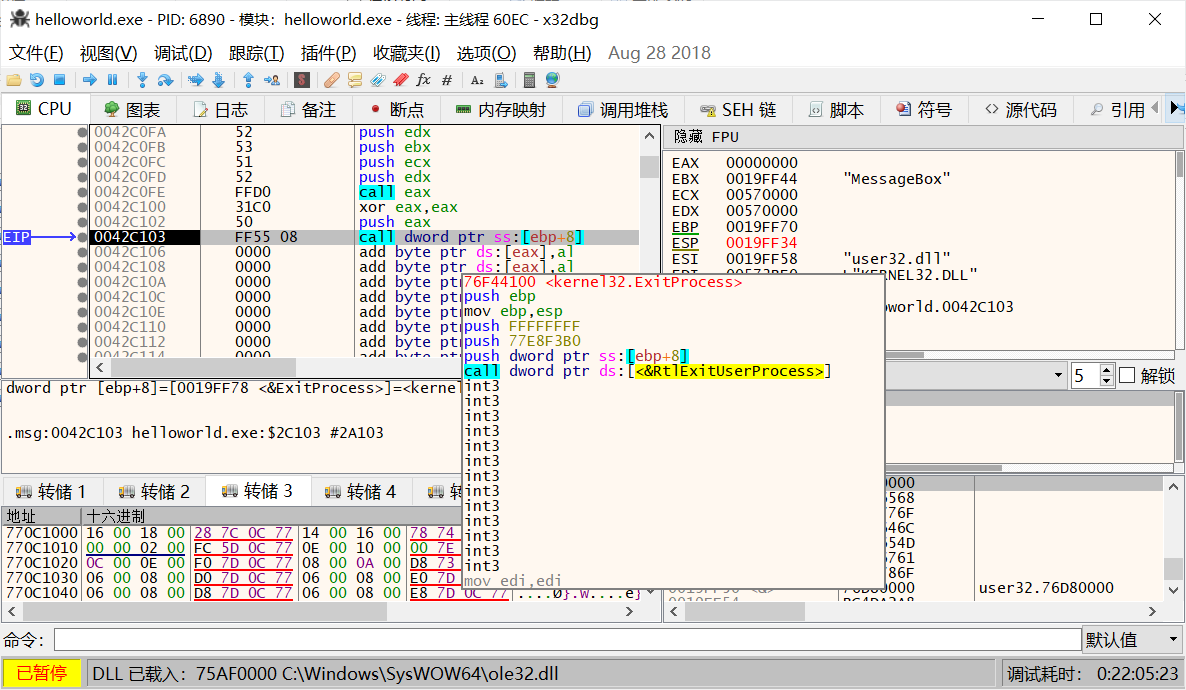This screenshot has height=690, width=1186.
Task: Toggle breakpoint bullet at address 0042C0FC
Action: tap(82, 163)
